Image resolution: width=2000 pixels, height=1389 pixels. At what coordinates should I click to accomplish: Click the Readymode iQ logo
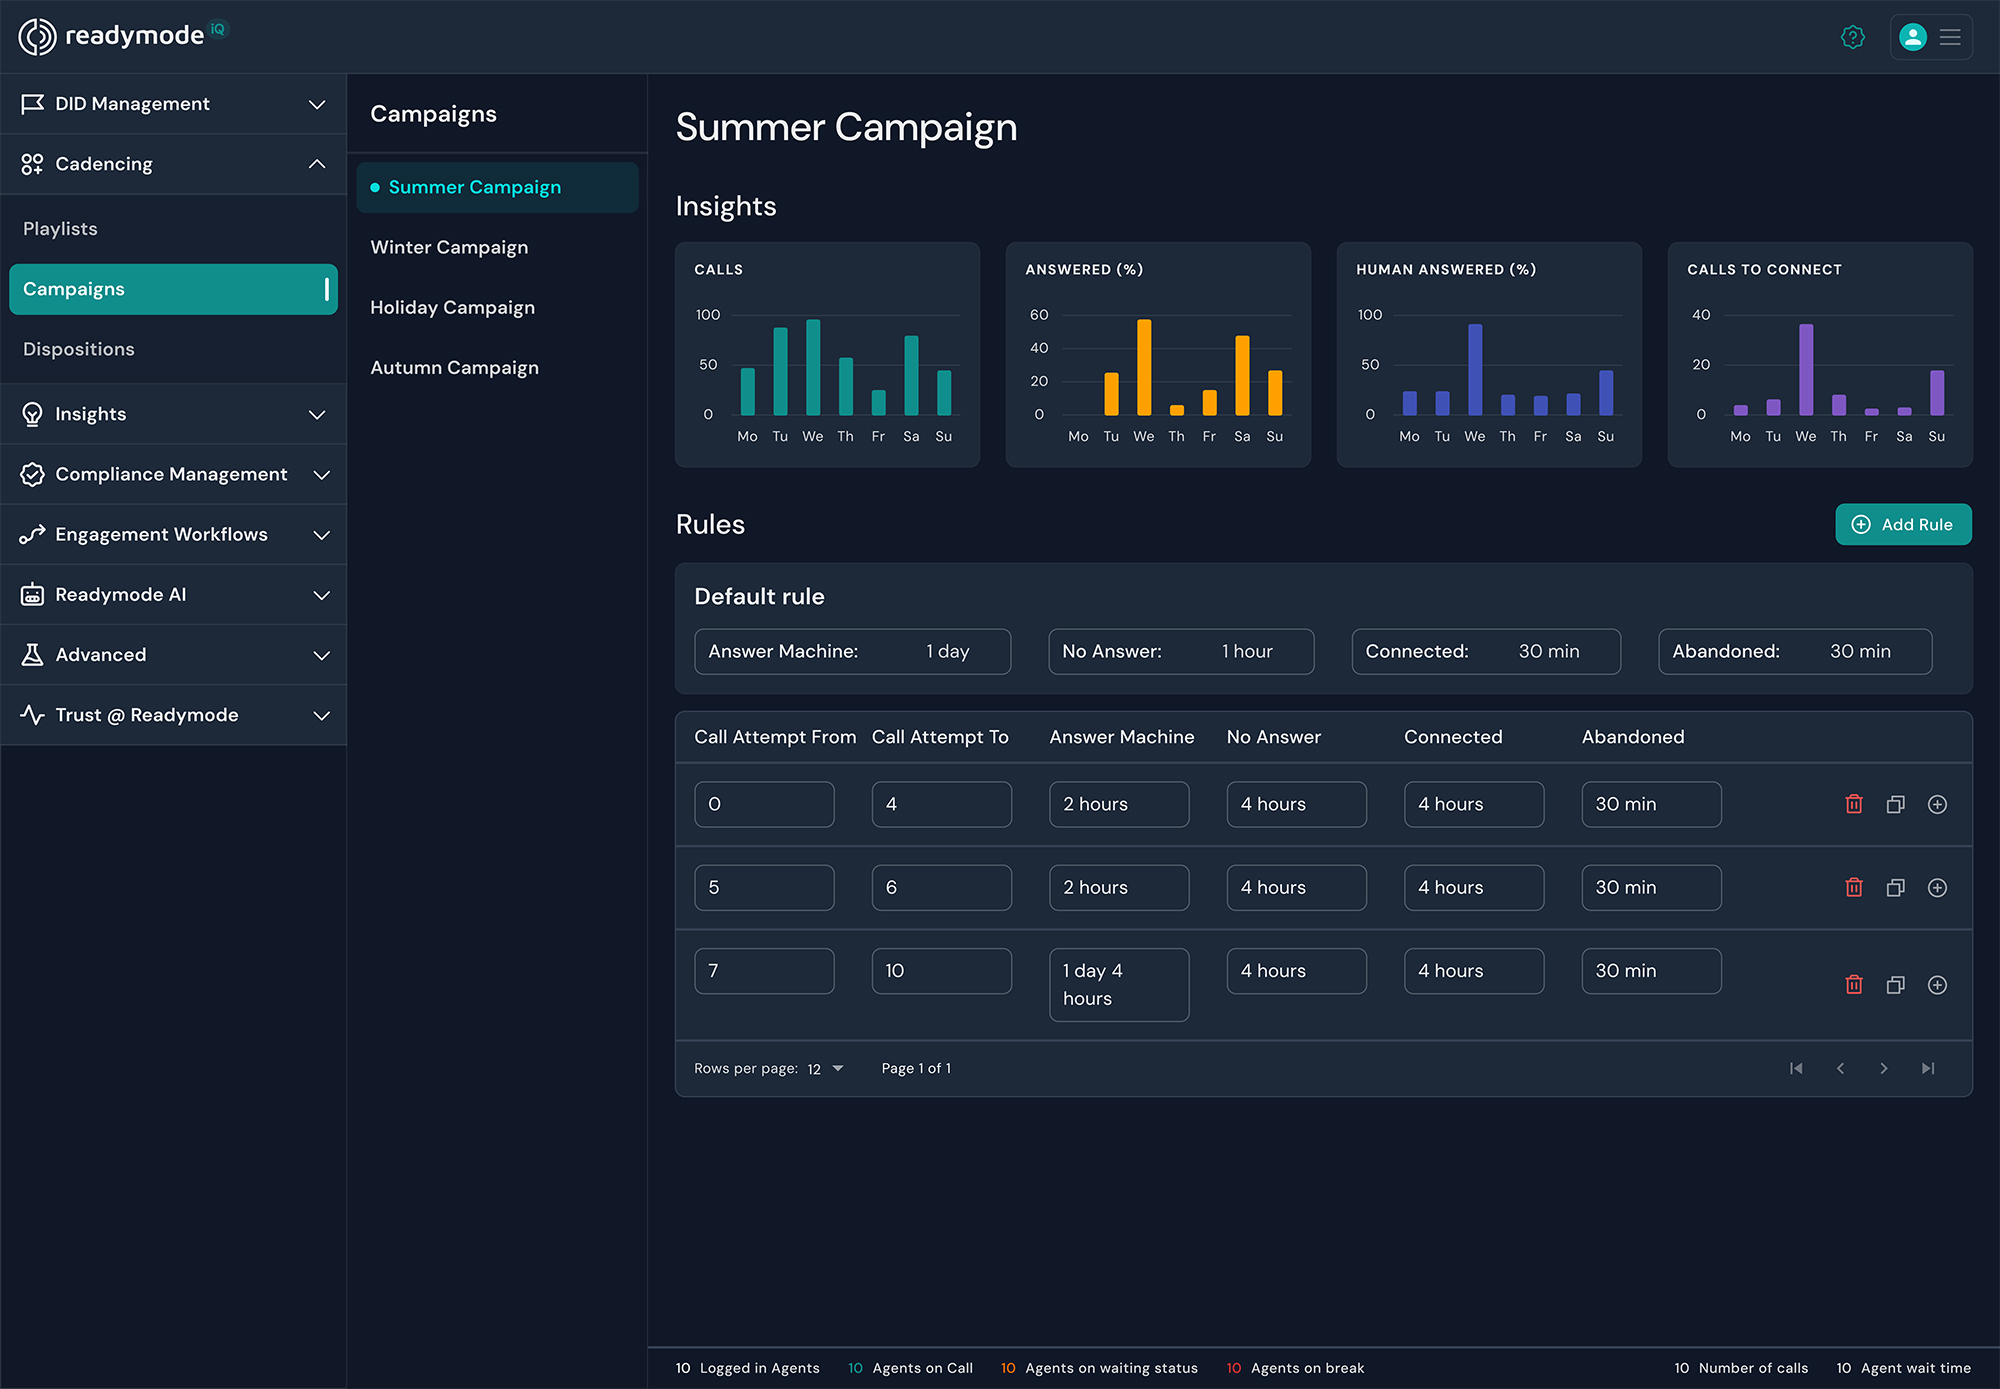(120, 36)
